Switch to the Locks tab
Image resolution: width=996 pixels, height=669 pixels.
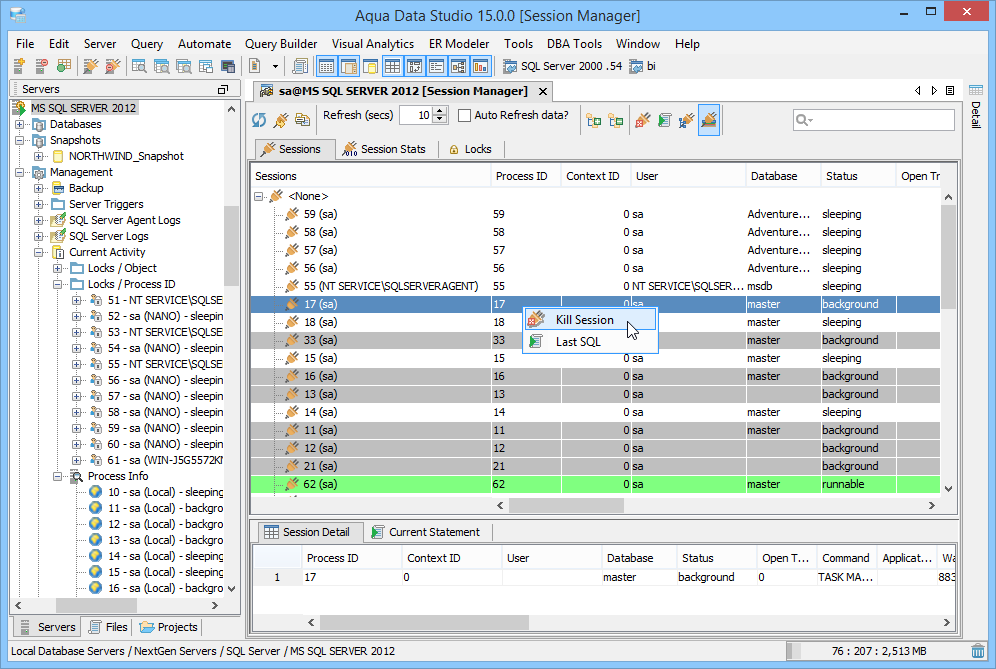[x=471, y=149]
